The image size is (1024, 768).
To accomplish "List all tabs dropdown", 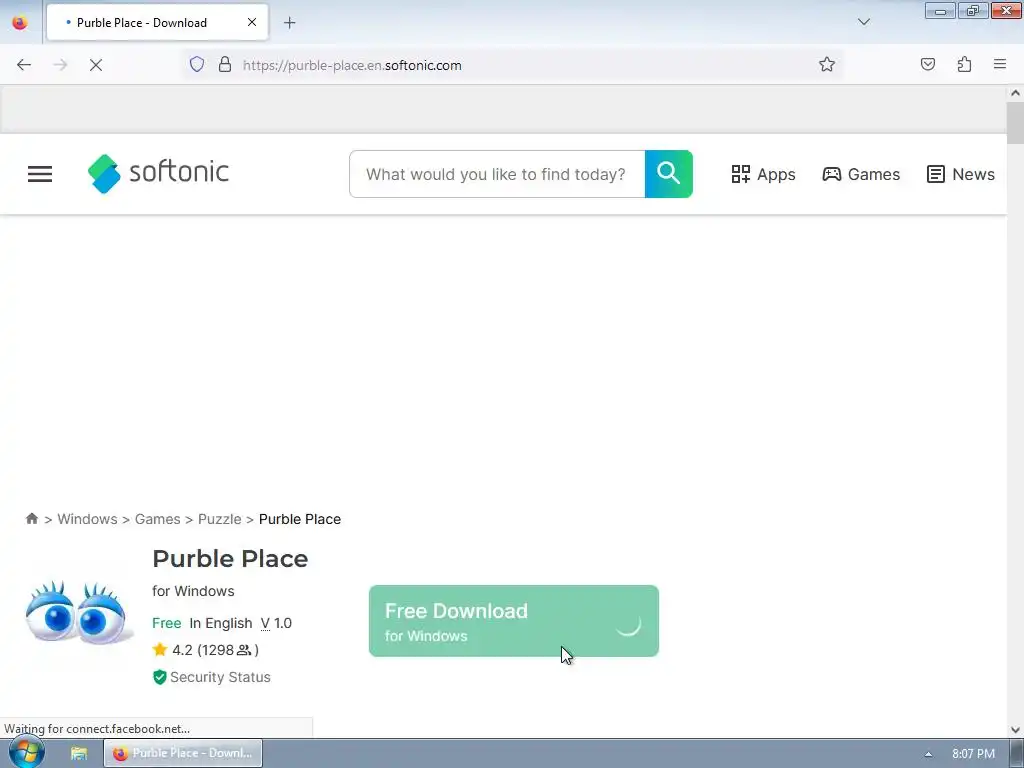I will pos(863,22).
